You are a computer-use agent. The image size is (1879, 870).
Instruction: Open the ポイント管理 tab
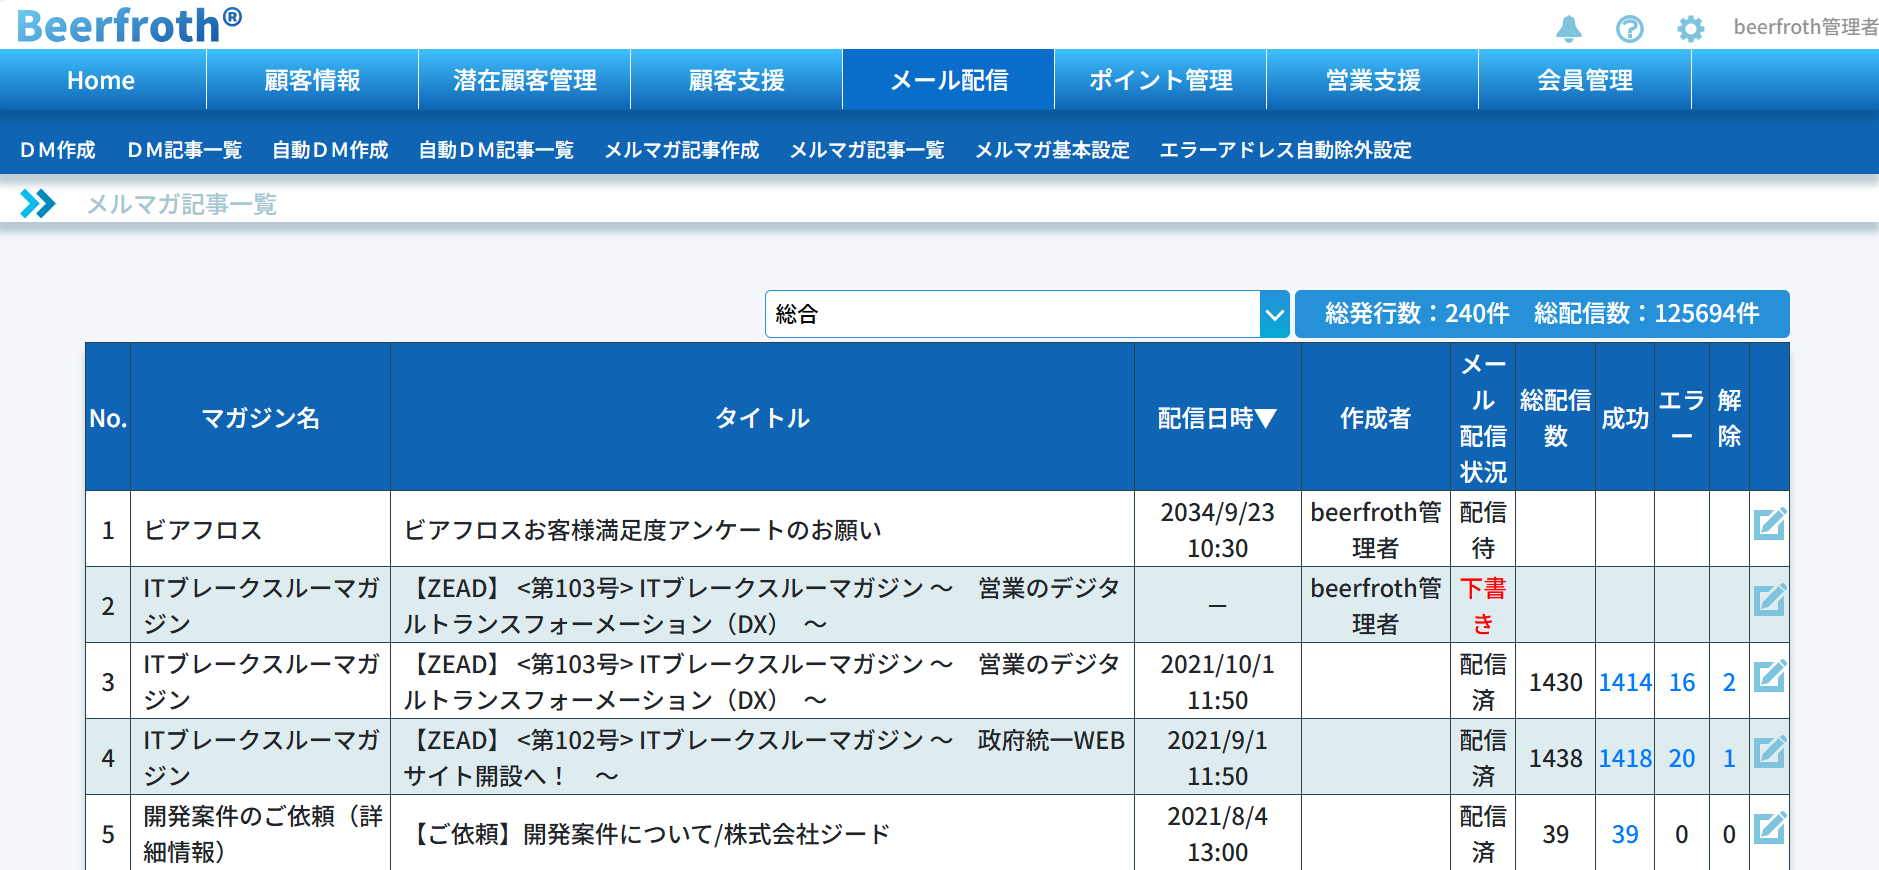(x=1160, y=80)
